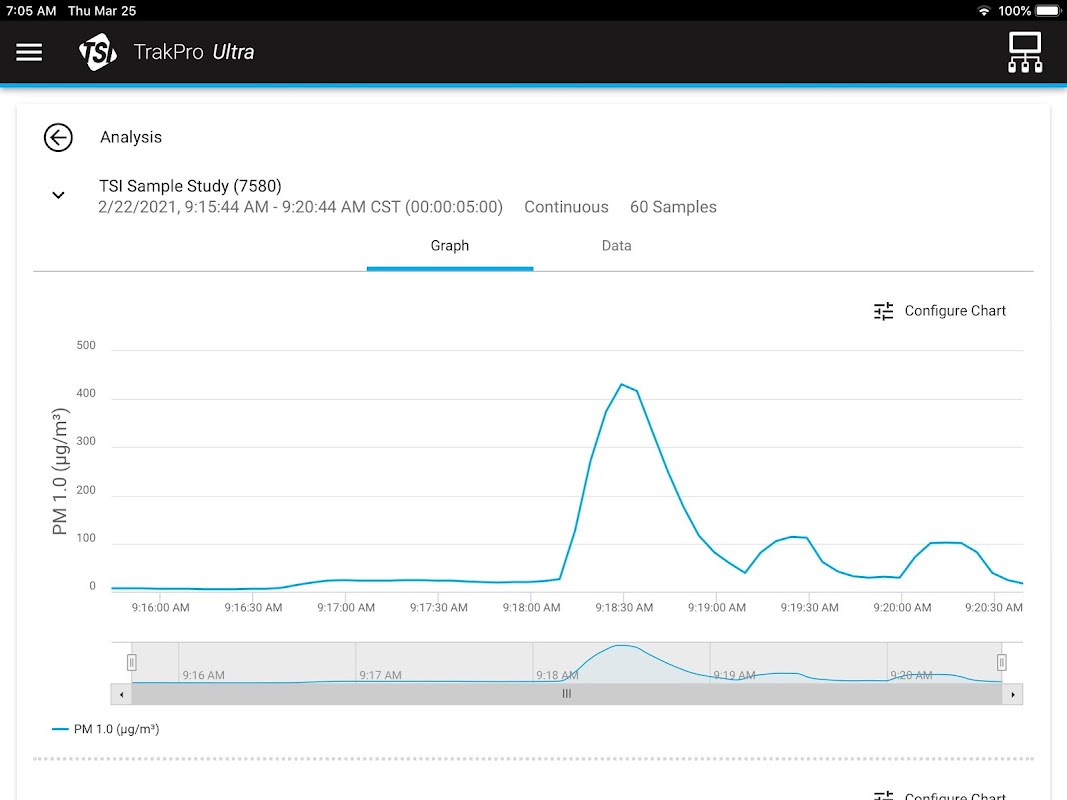Viewport: 1067px width, 800px height.
Task: Click the Configure Chart sliders icon
Action: (883, 311)
